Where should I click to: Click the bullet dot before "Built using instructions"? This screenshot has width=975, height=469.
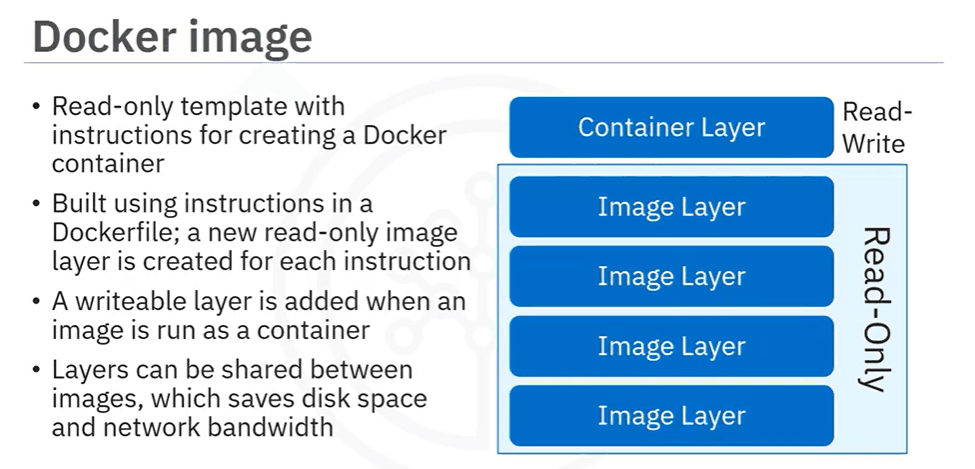pyautogui.click(x=37, y=205)
